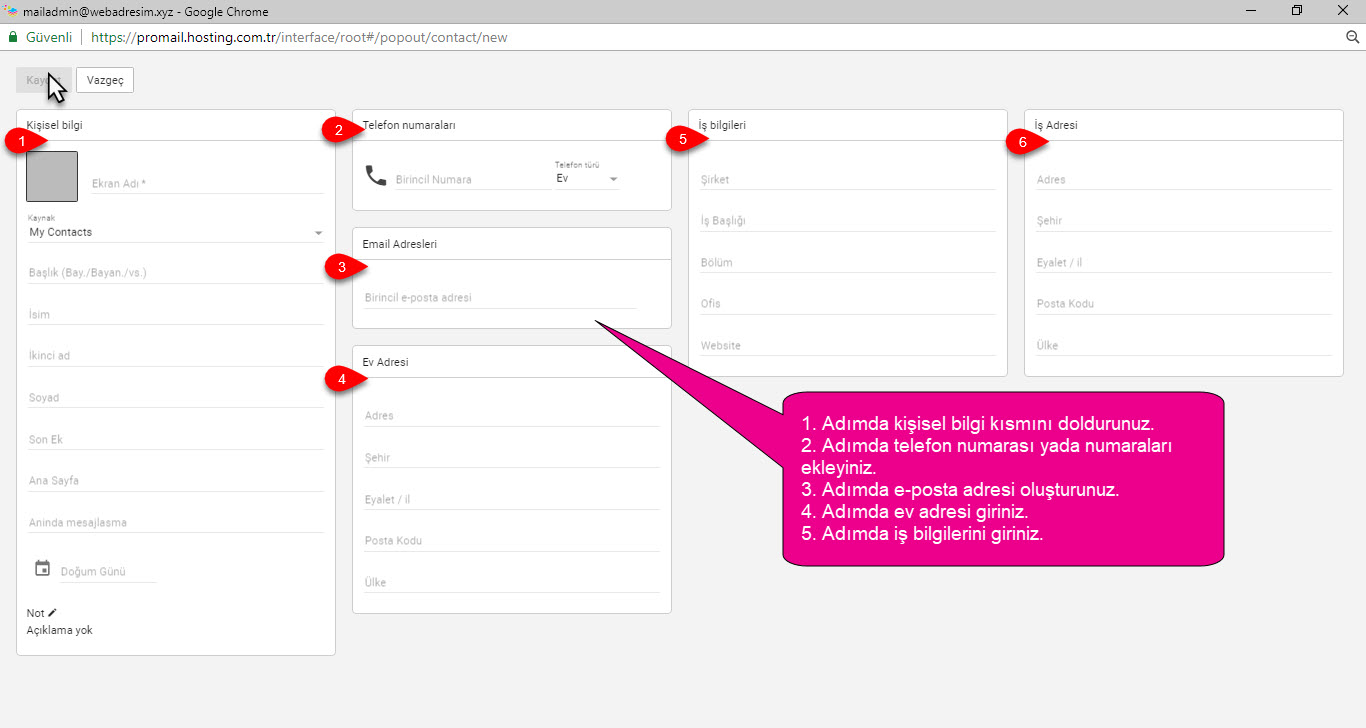Select the Şirket field in İş bilgileri
1366x728 pixels.
pyautogui.click(x=848, y=179)
